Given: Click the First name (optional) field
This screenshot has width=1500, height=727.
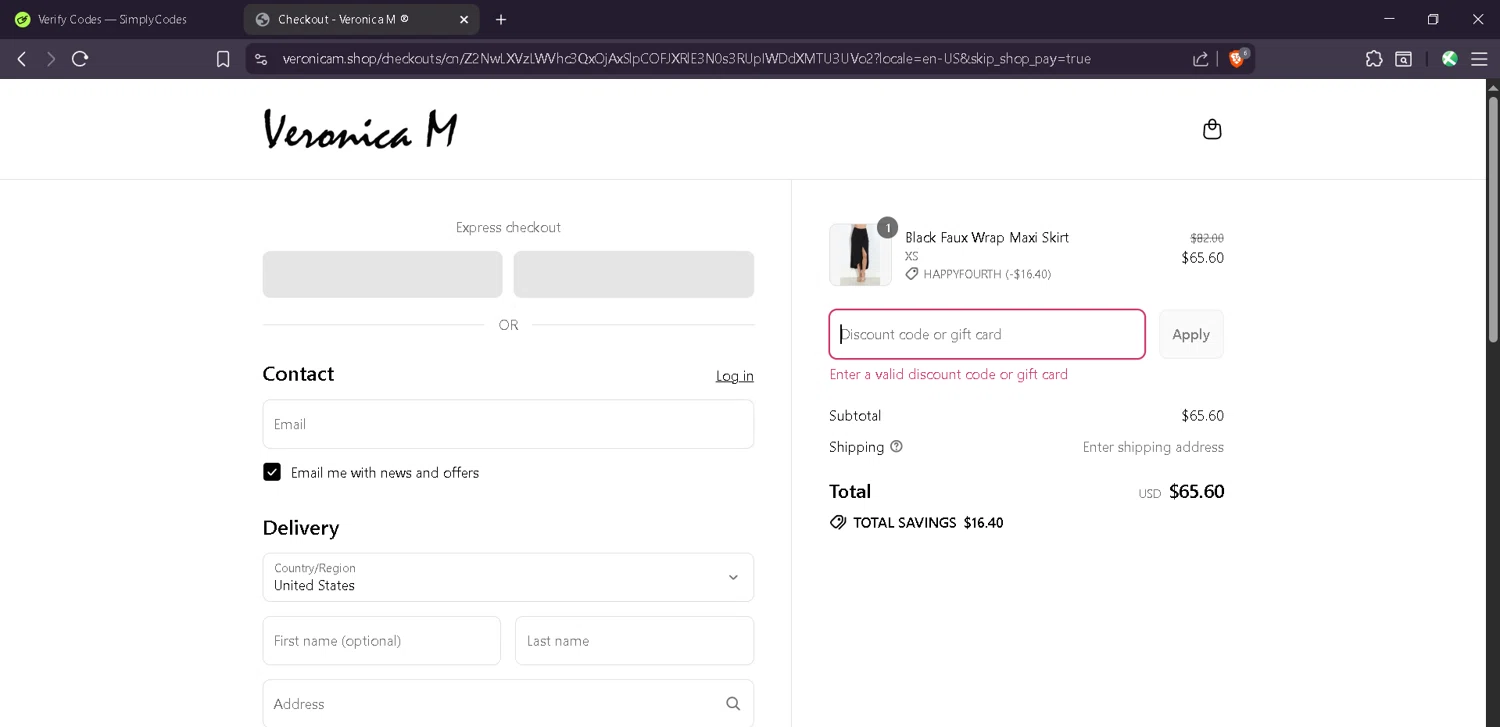Looking at the screenshot, I should pyautogui.click(x=382, y=641).
